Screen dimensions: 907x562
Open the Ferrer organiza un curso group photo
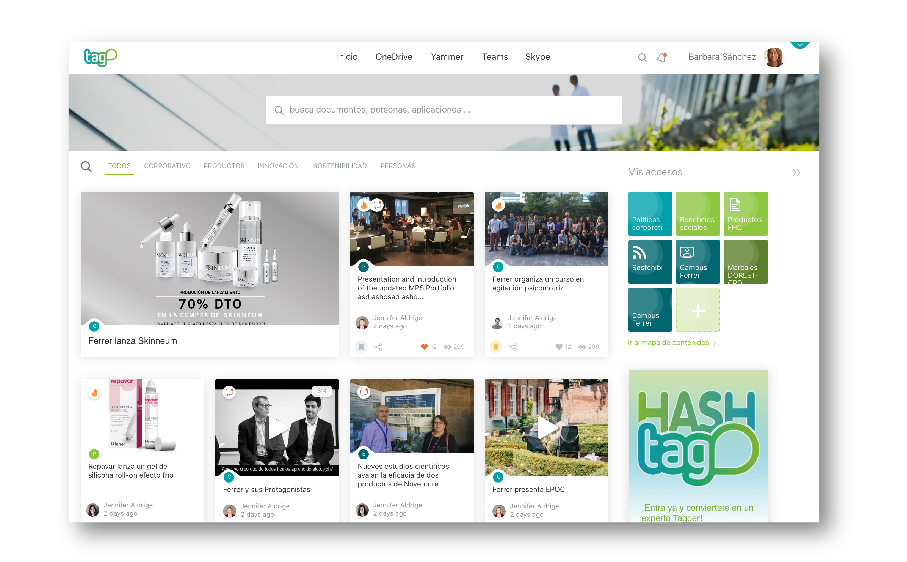546,229
